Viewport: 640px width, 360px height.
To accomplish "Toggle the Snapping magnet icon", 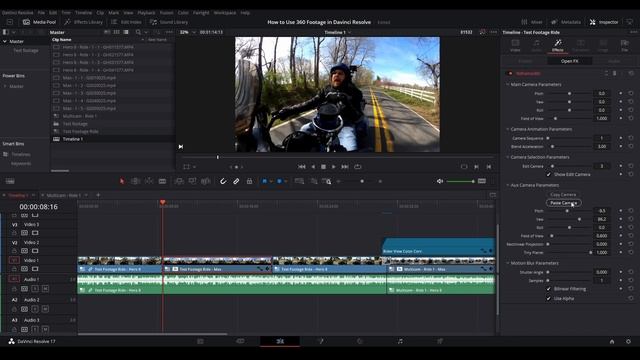I will tap(223, 181).
